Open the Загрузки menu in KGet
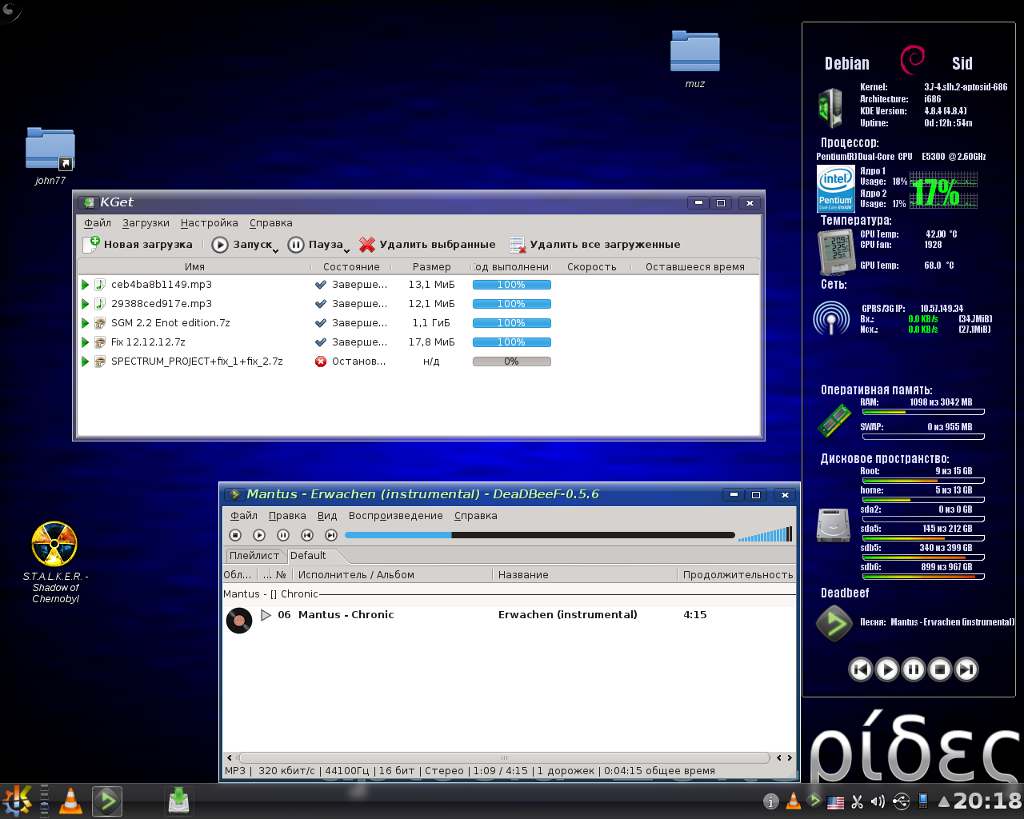 [x=146, y=223]
